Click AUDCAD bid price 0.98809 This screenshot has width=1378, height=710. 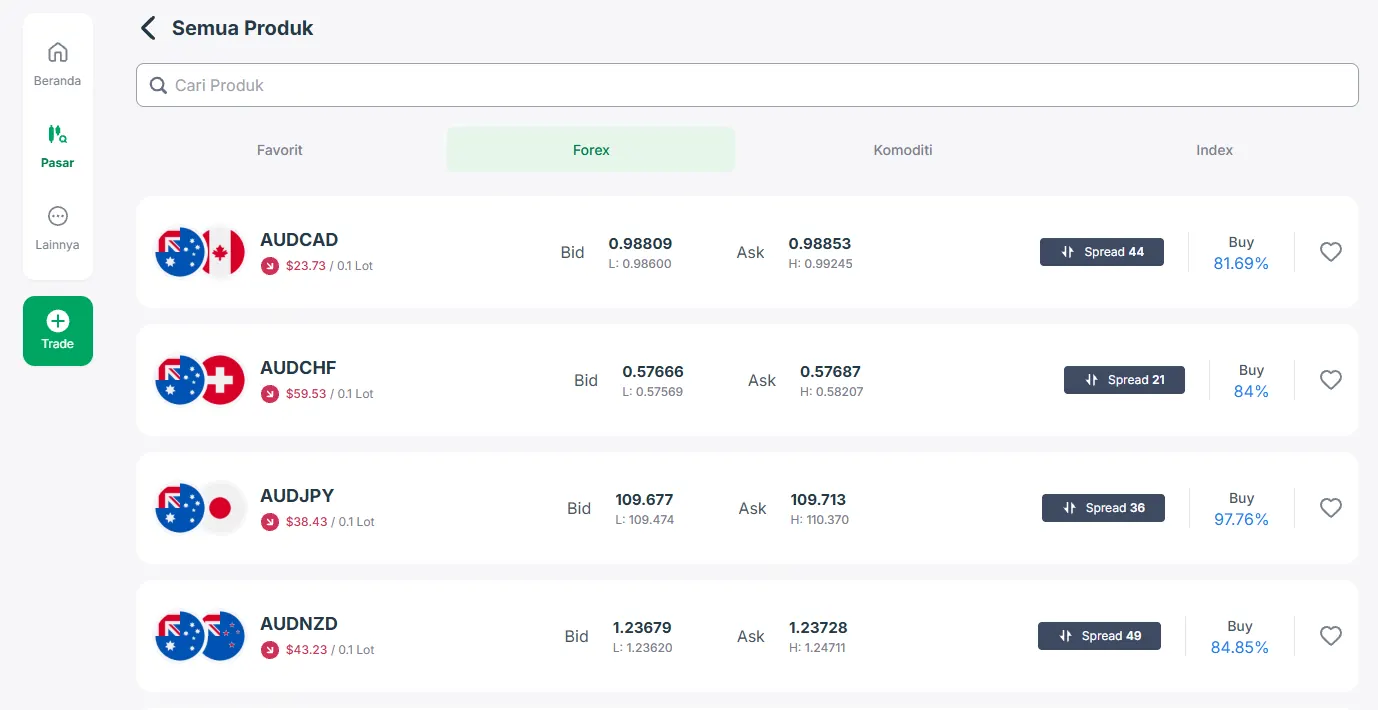640,244
